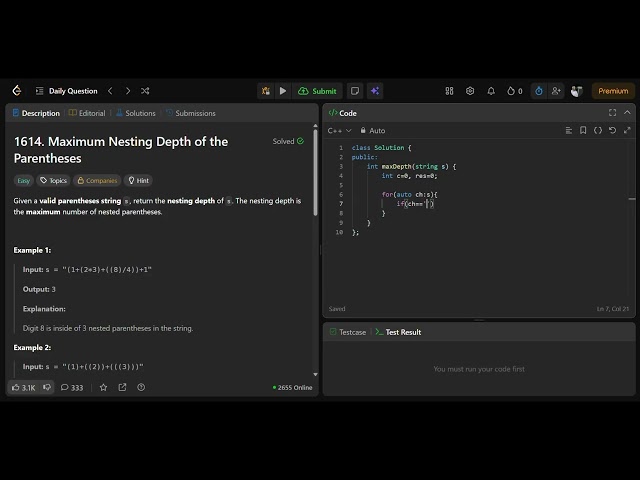Like the problem with thumbs up

click(x=23, y=387)
